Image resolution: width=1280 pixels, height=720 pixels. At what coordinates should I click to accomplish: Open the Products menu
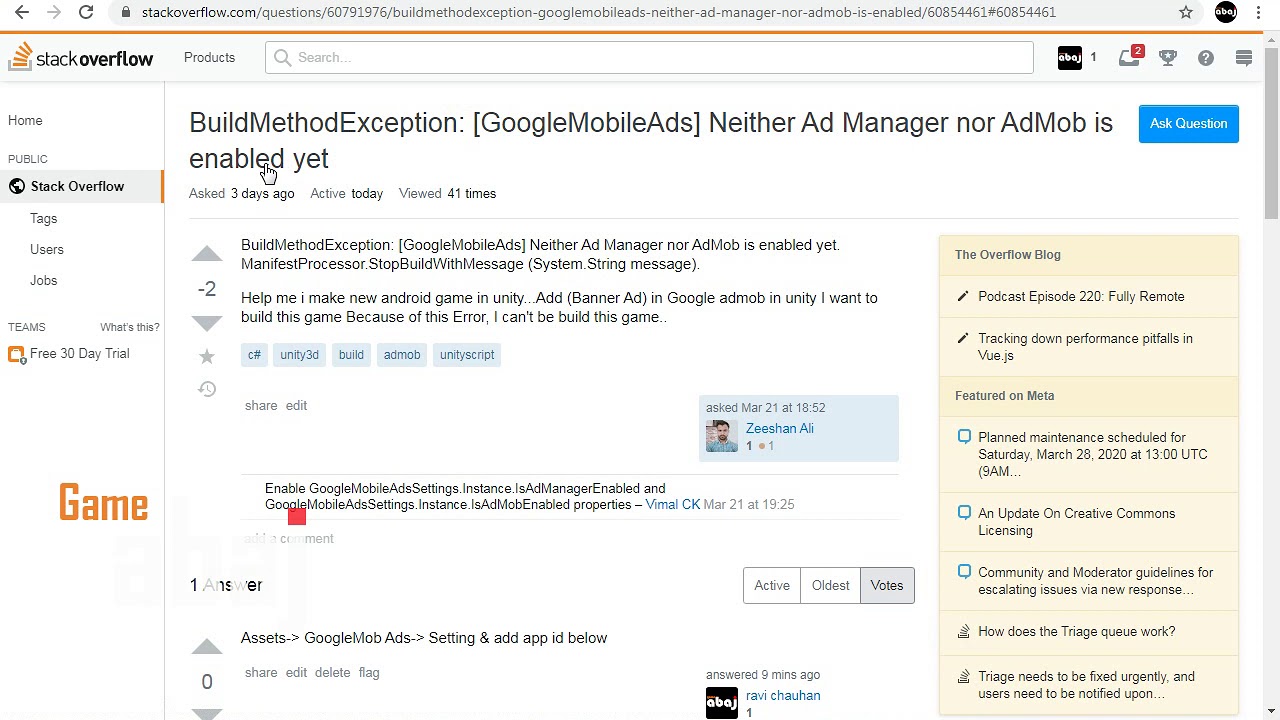209,57
